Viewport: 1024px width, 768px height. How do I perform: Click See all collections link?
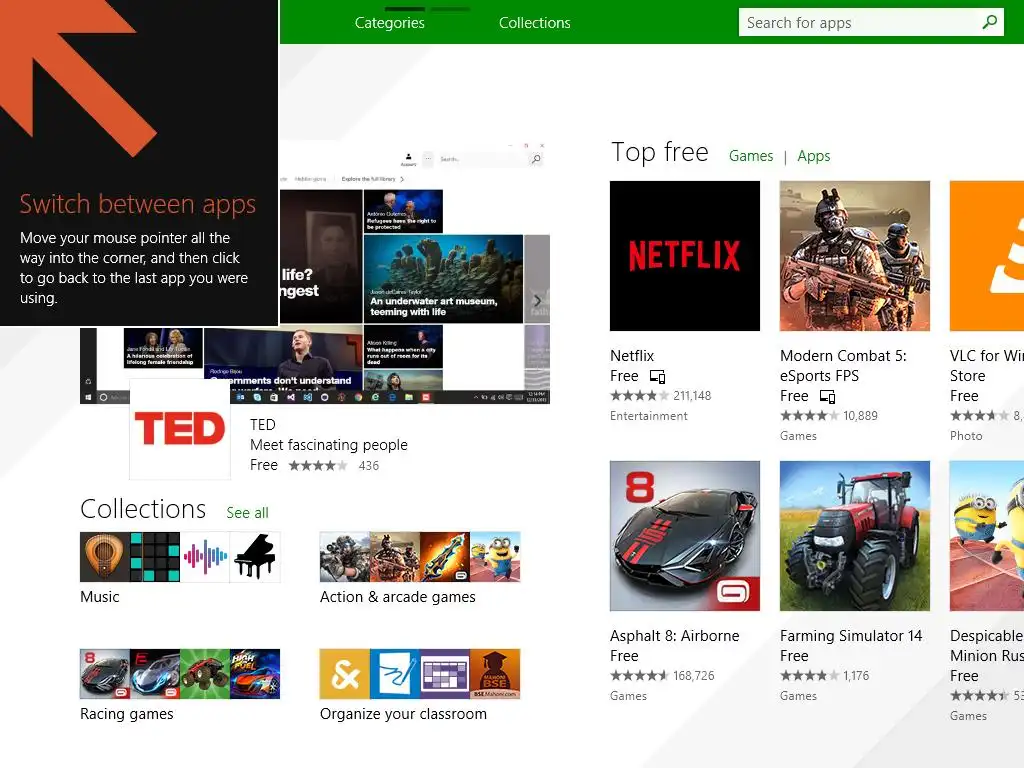pos(248,513)
